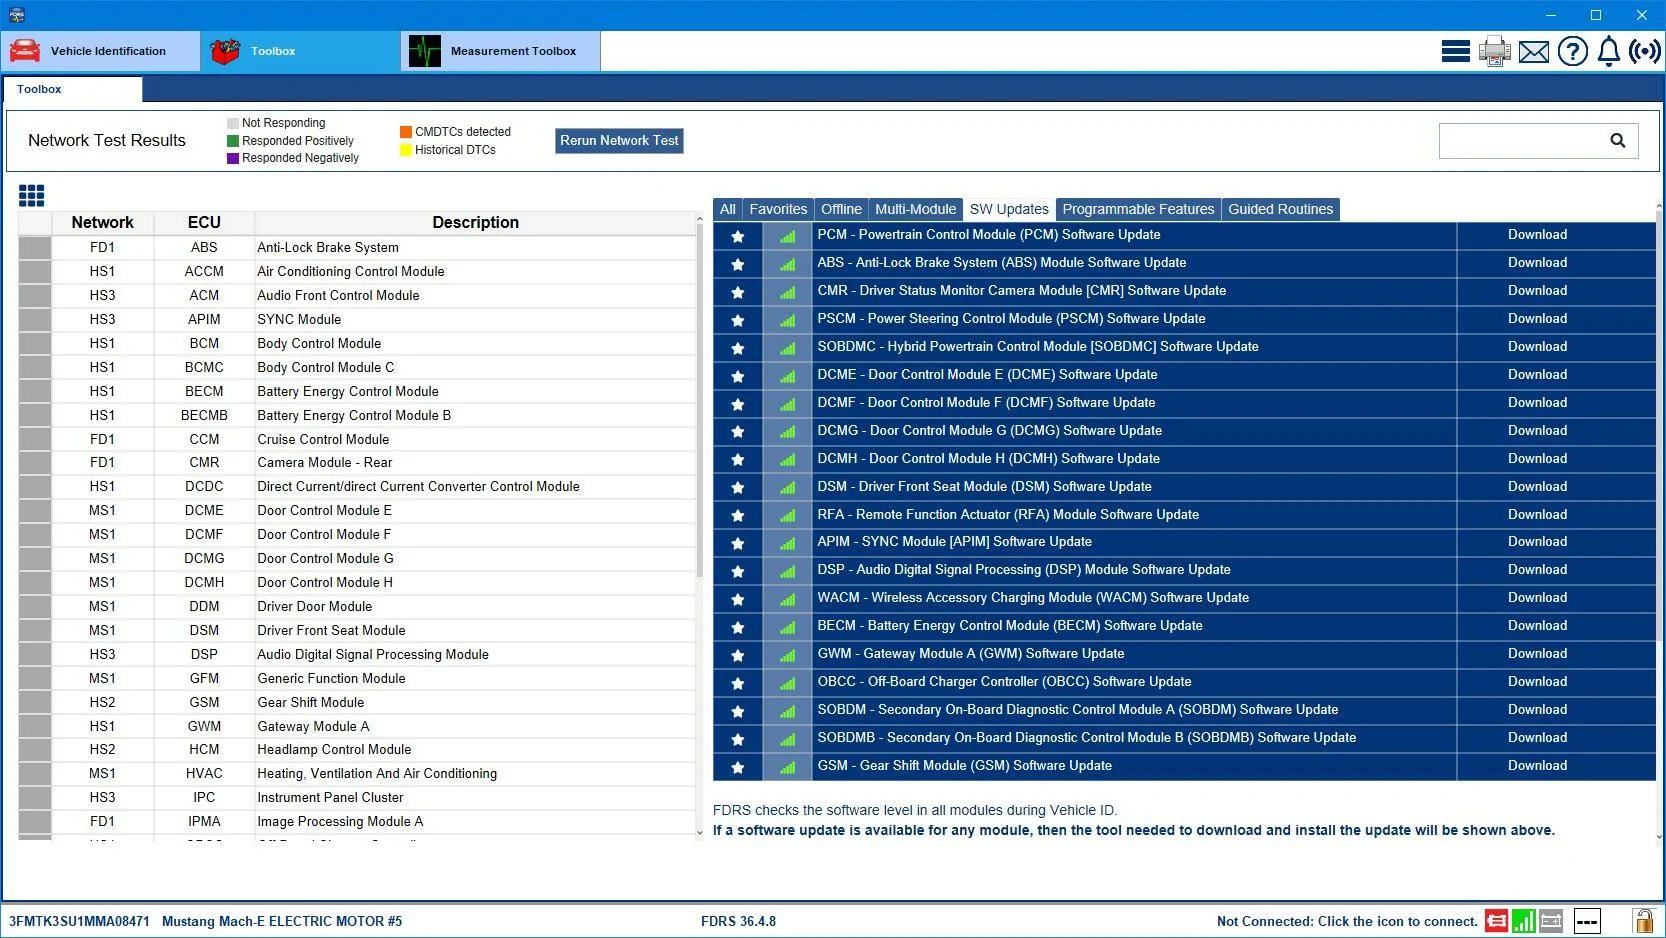The width and height of the screenshot is (1666, 938).
Task: Select the grey status cell for APIM row
Action: [x=34, y=320]
